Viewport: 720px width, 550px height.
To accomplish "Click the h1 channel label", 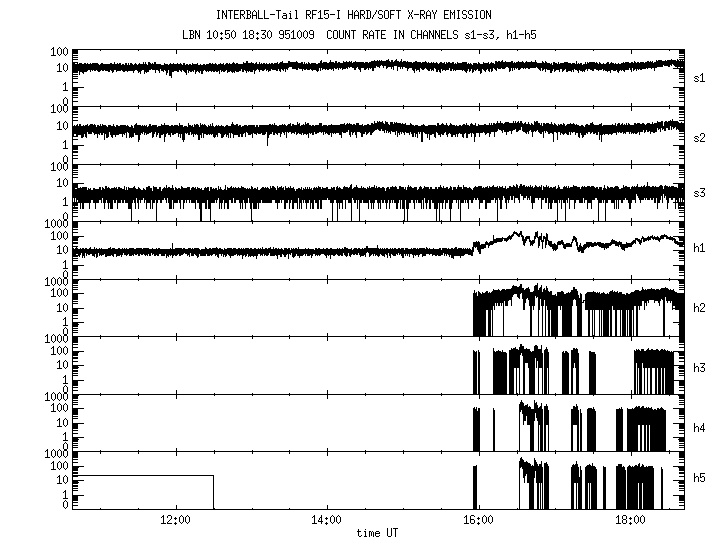I will click(699, 249).
